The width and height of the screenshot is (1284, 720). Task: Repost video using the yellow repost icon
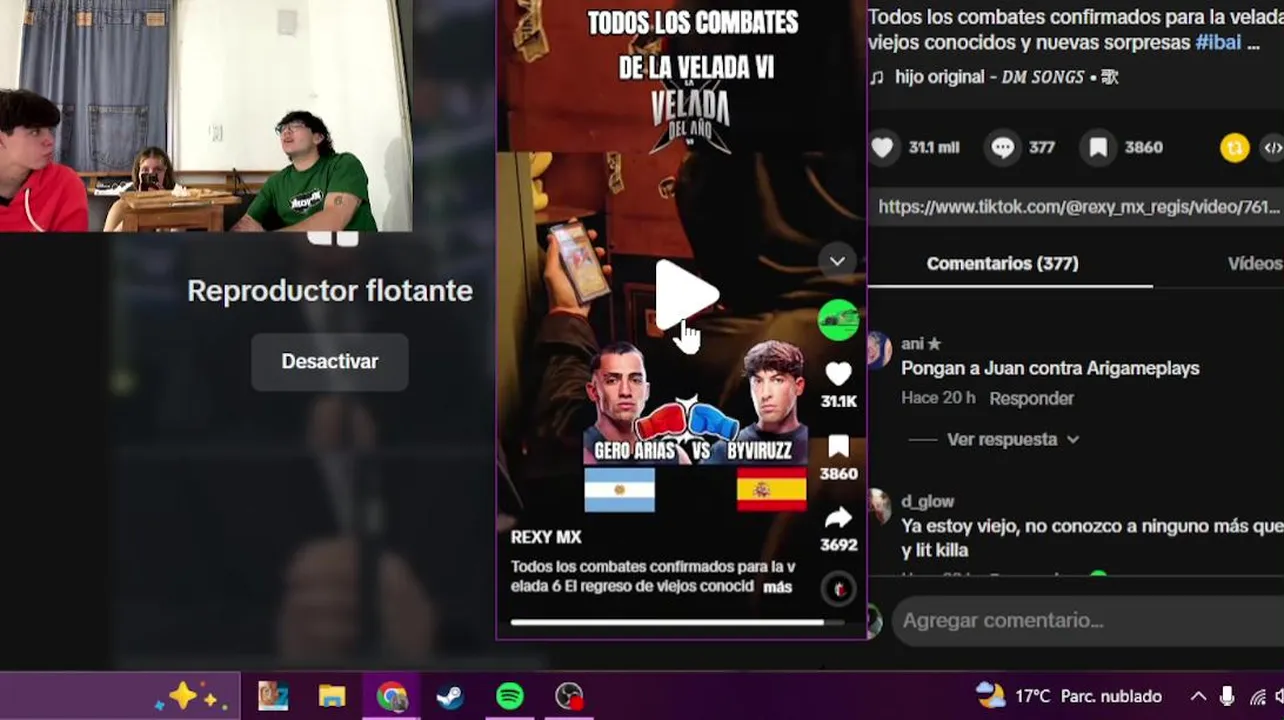1235,148
